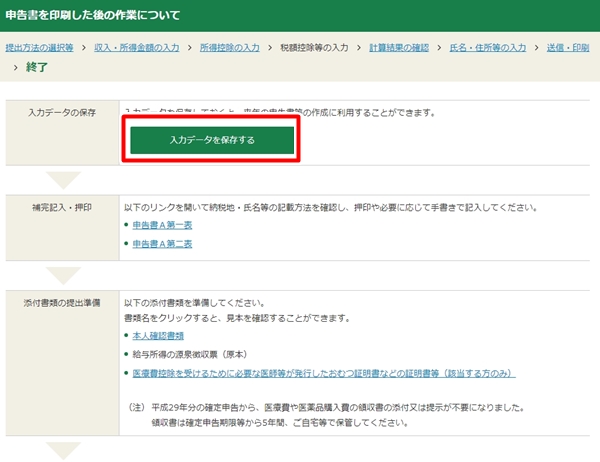This screenshot has width=600, height=462.
Task: Click the 添付書類の提出準備 row label
Action: point(62,303)
